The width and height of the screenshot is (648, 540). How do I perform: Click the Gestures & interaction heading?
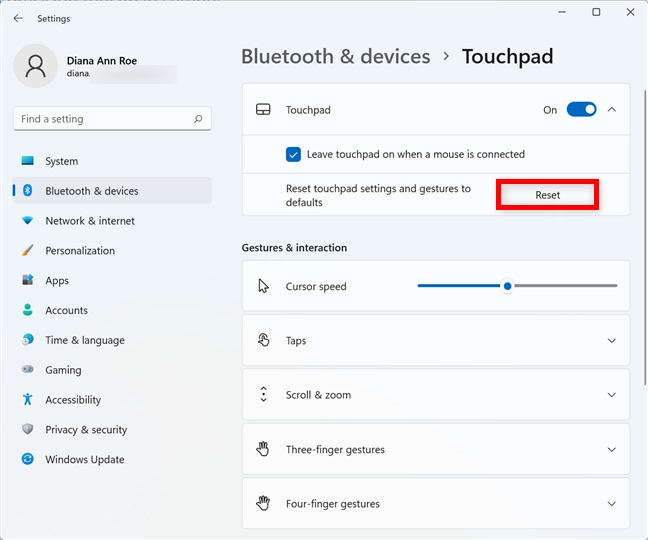click(294, 247)
